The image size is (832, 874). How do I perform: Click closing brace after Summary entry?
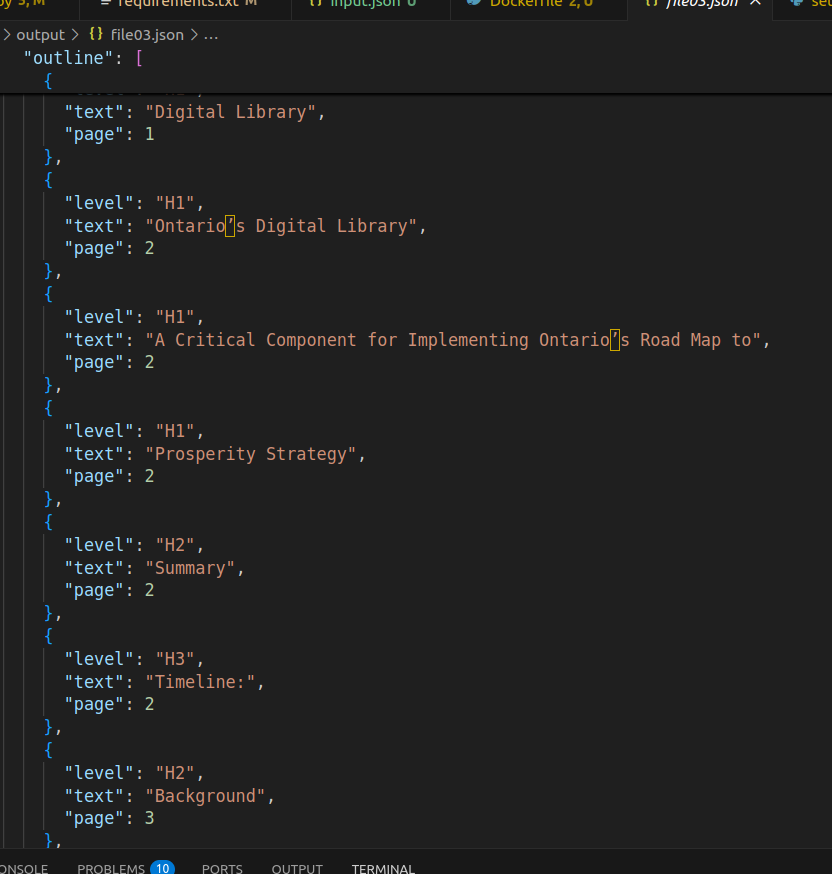(x=50, y=613)
